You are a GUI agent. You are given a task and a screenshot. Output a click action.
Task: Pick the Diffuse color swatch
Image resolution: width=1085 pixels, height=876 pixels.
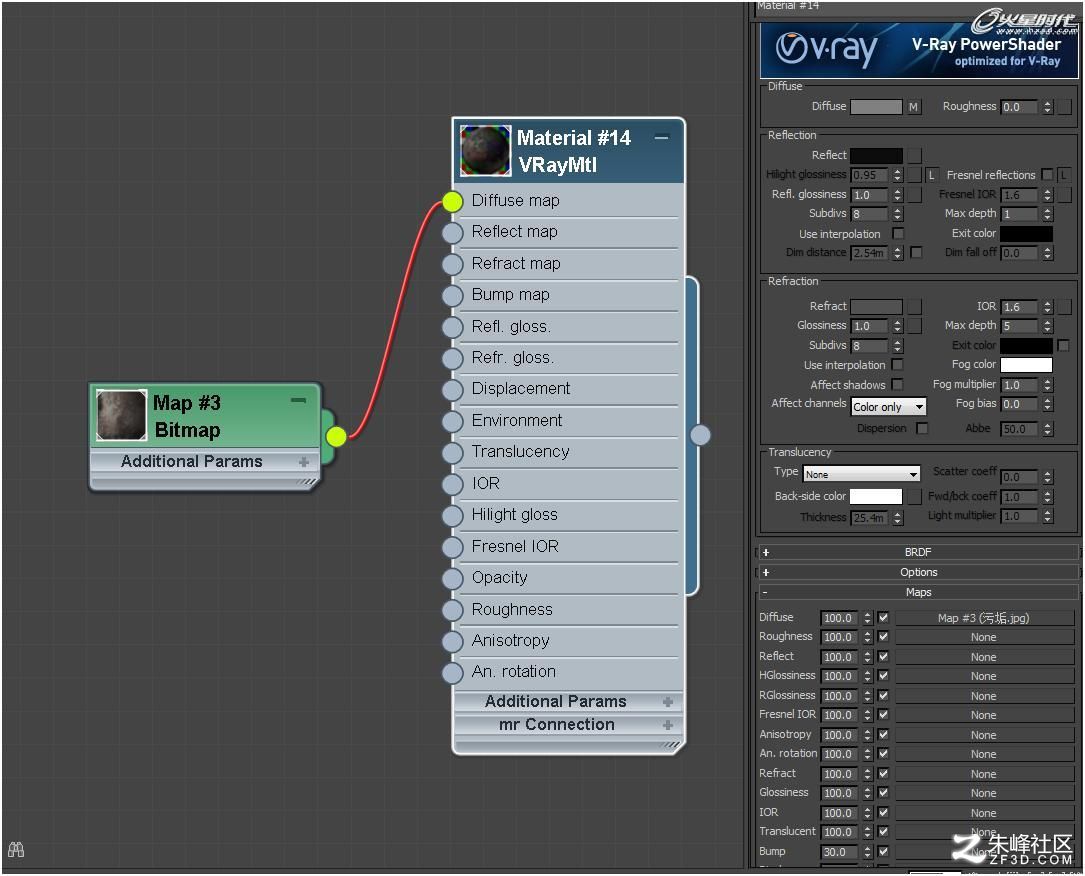(x=876, y=107)
